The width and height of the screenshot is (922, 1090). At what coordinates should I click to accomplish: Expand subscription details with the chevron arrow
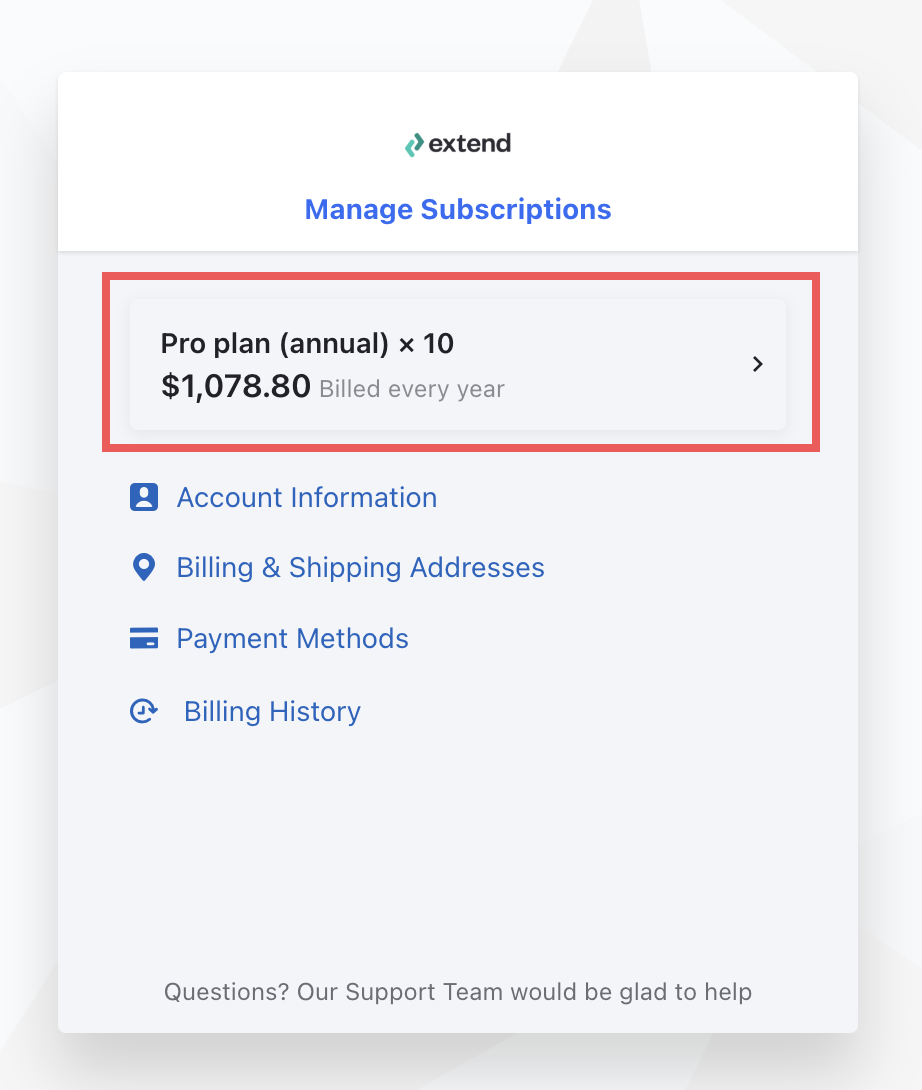tap(758, 364)
